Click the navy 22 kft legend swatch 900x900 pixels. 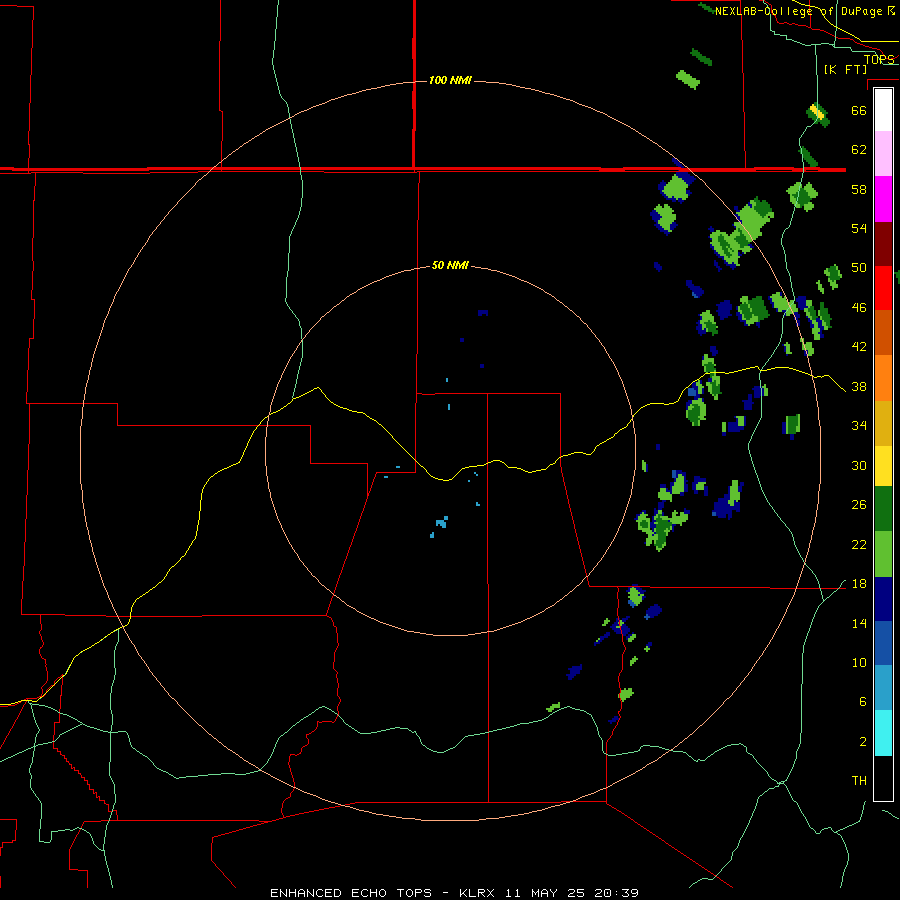pos(883,599)
